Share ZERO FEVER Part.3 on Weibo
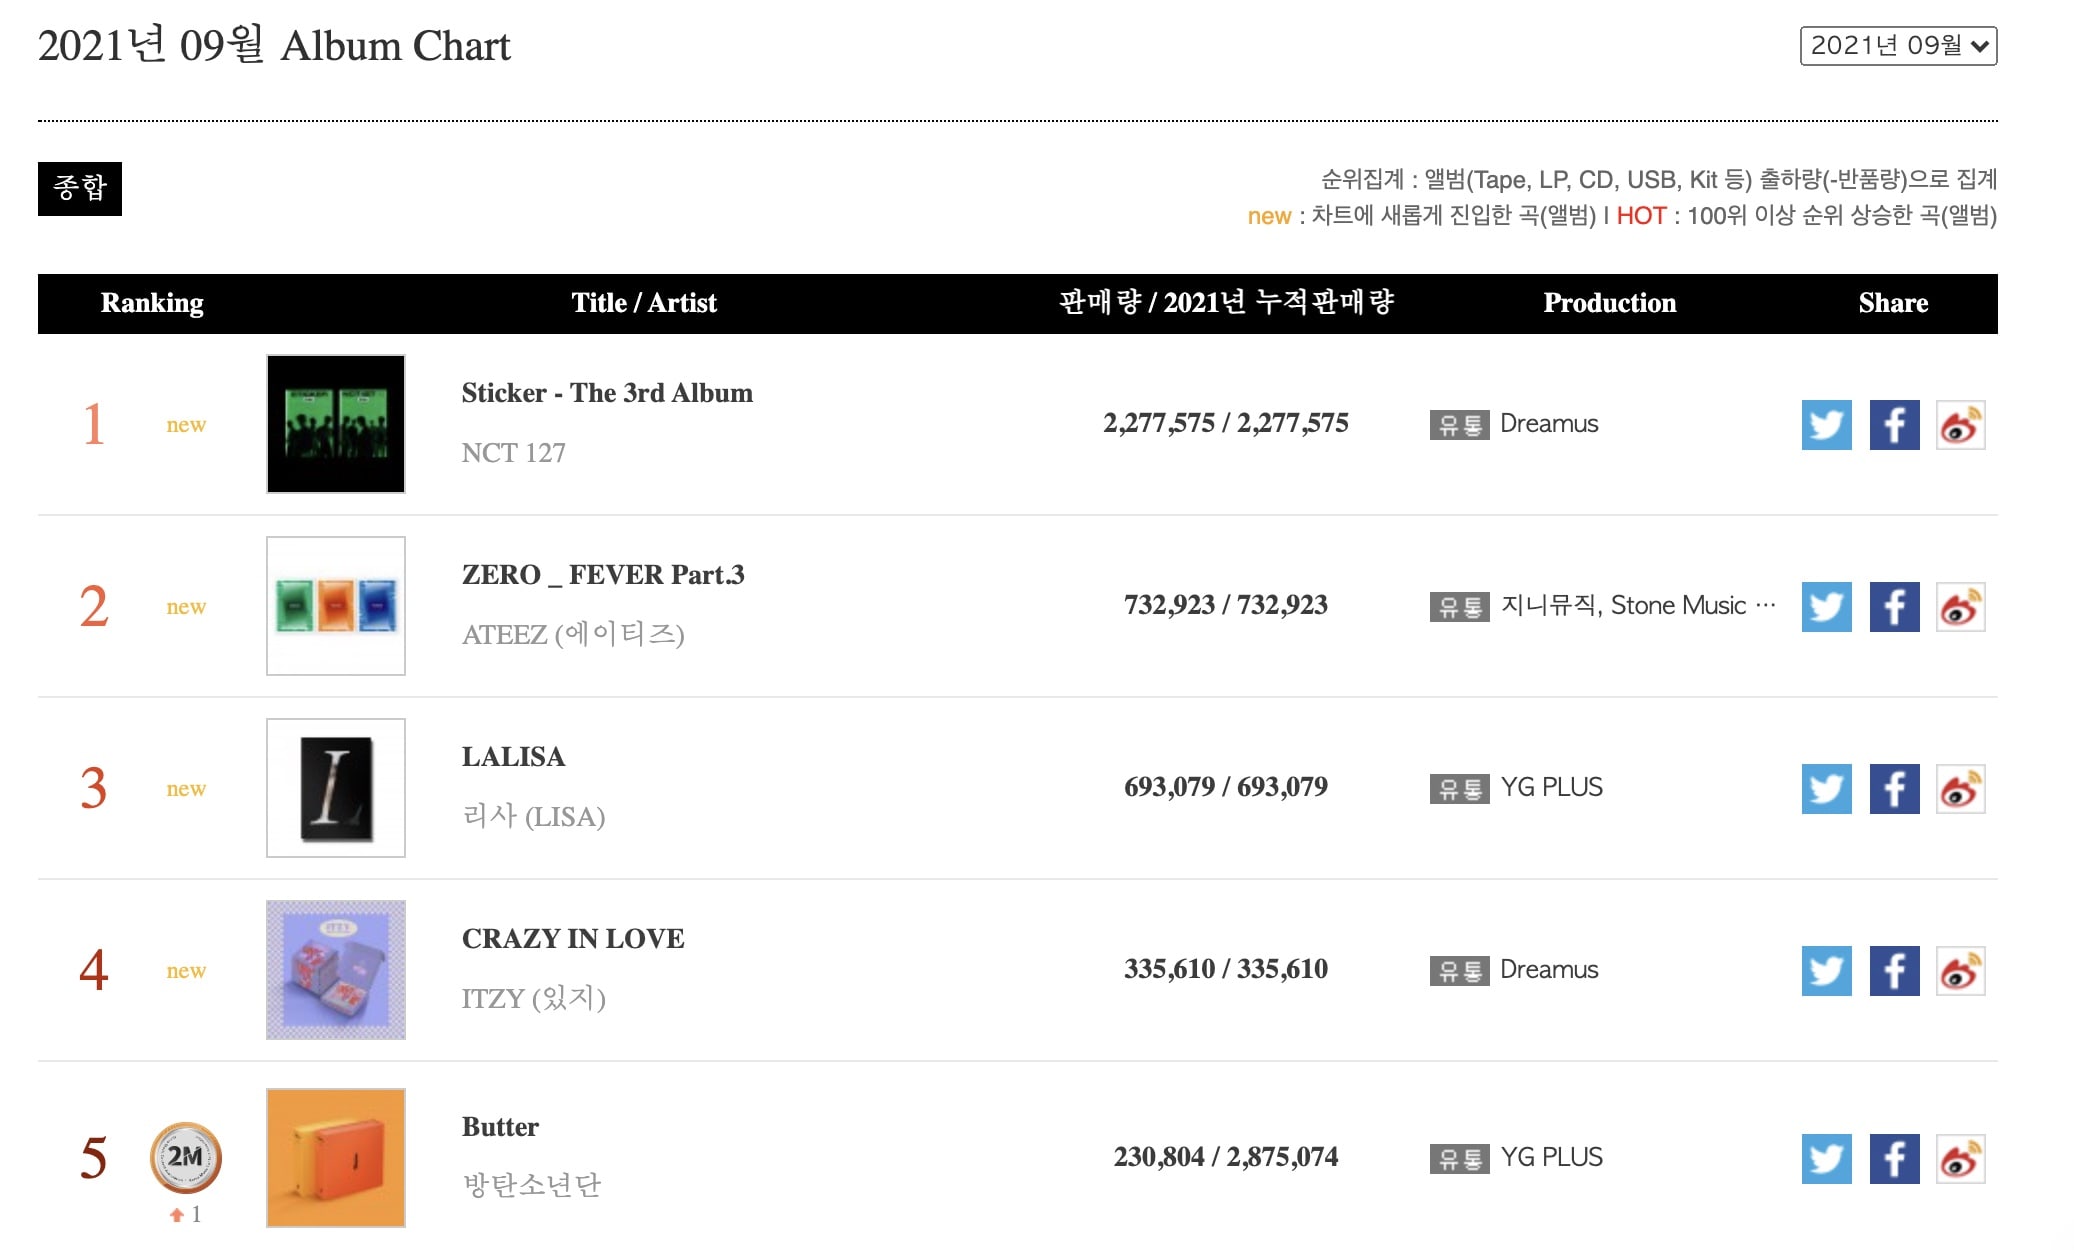The image size is (2074, 1250). (x=1960, y=607)
